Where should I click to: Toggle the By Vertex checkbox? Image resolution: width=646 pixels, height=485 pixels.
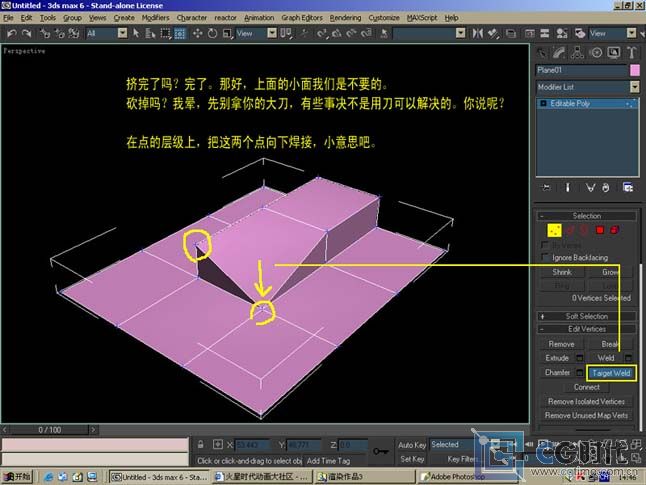[545, 245]
